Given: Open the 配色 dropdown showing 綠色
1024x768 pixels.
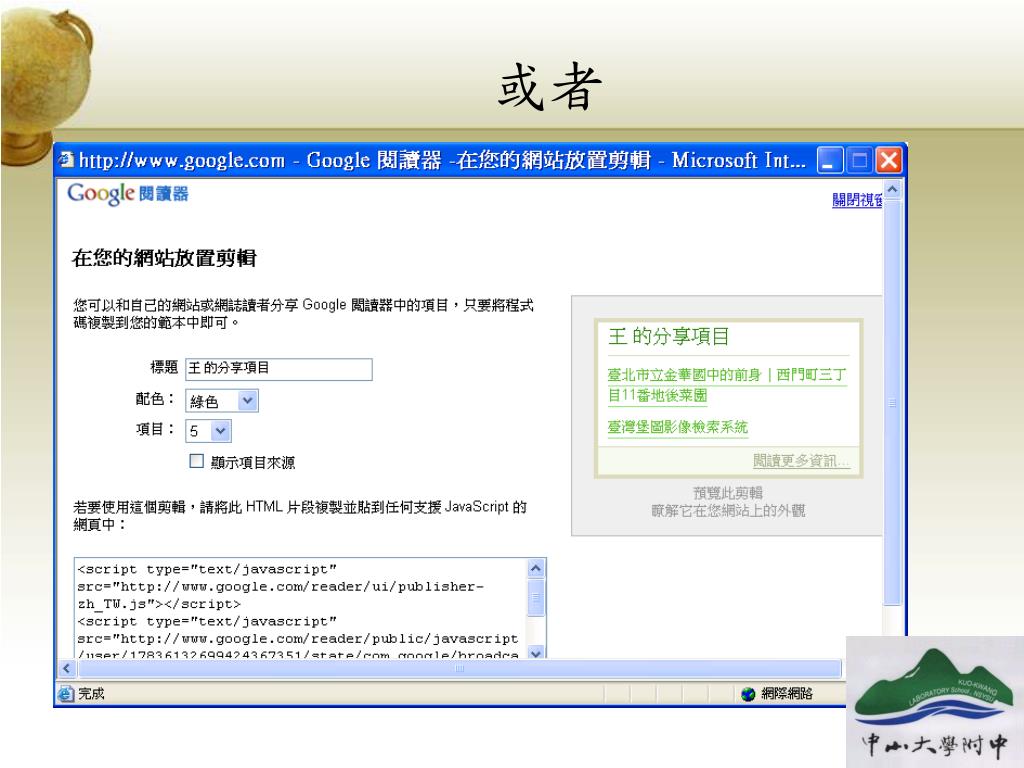Looking at the screenshot, I should (x=222, y=400).
